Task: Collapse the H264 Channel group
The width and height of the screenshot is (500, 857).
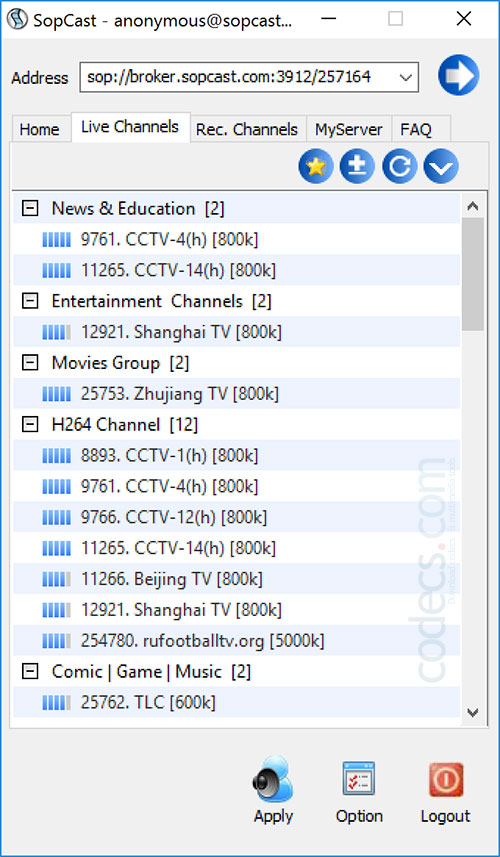Action: click(x=31, y=424)
